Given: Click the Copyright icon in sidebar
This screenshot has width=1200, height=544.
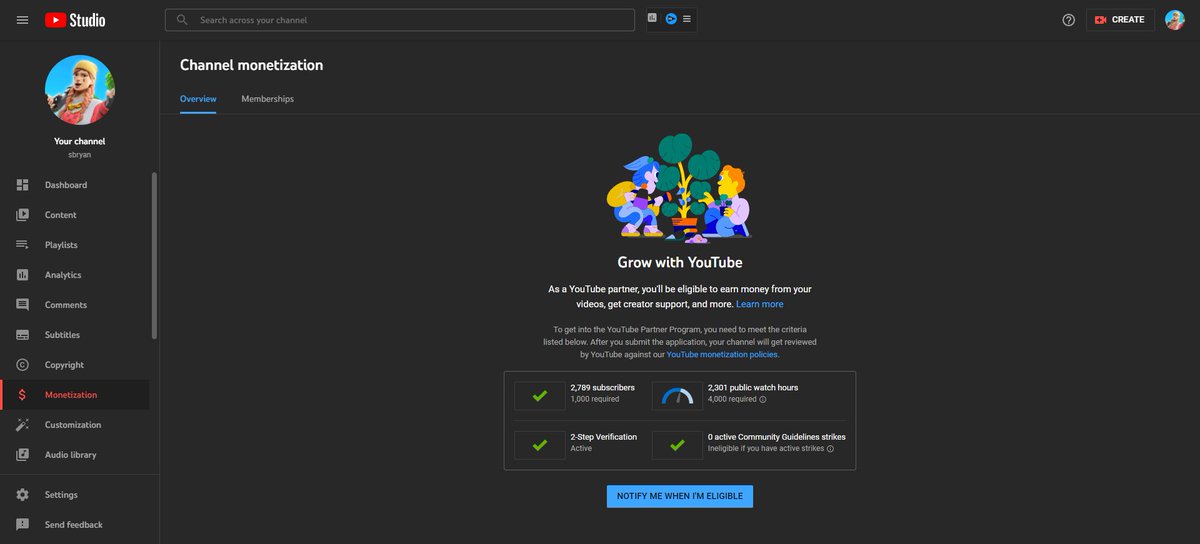Looking at the screenshot, I should pos(22,365).
